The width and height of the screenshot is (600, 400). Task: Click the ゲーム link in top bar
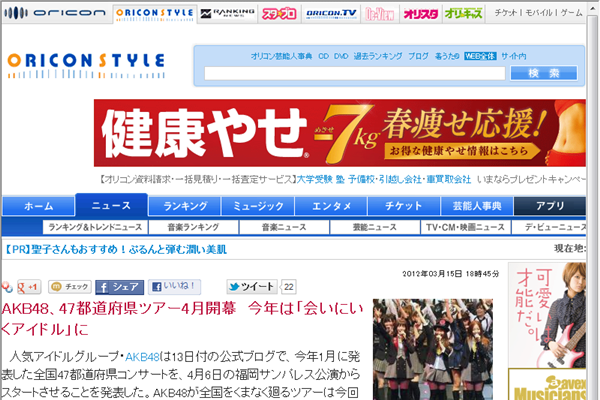pos(572,13)
